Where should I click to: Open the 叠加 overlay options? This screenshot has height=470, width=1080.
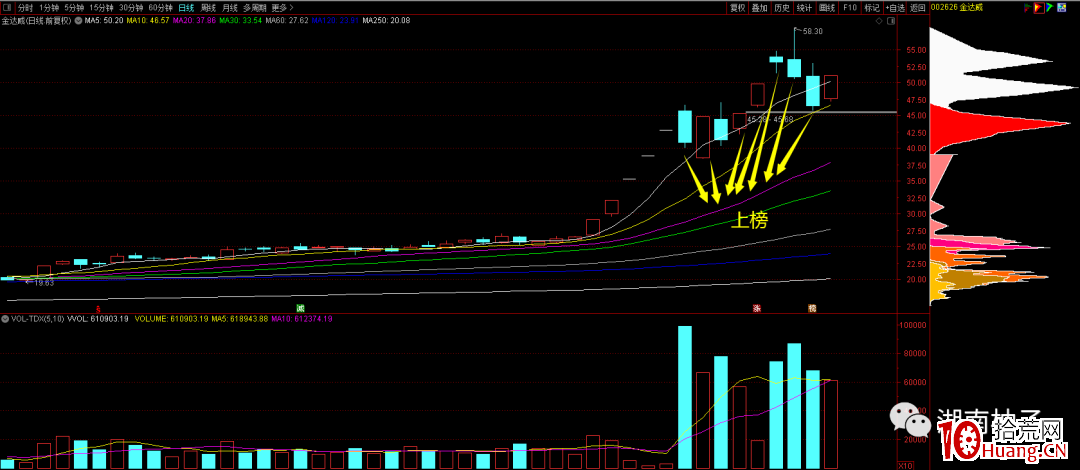click(760, 7)
